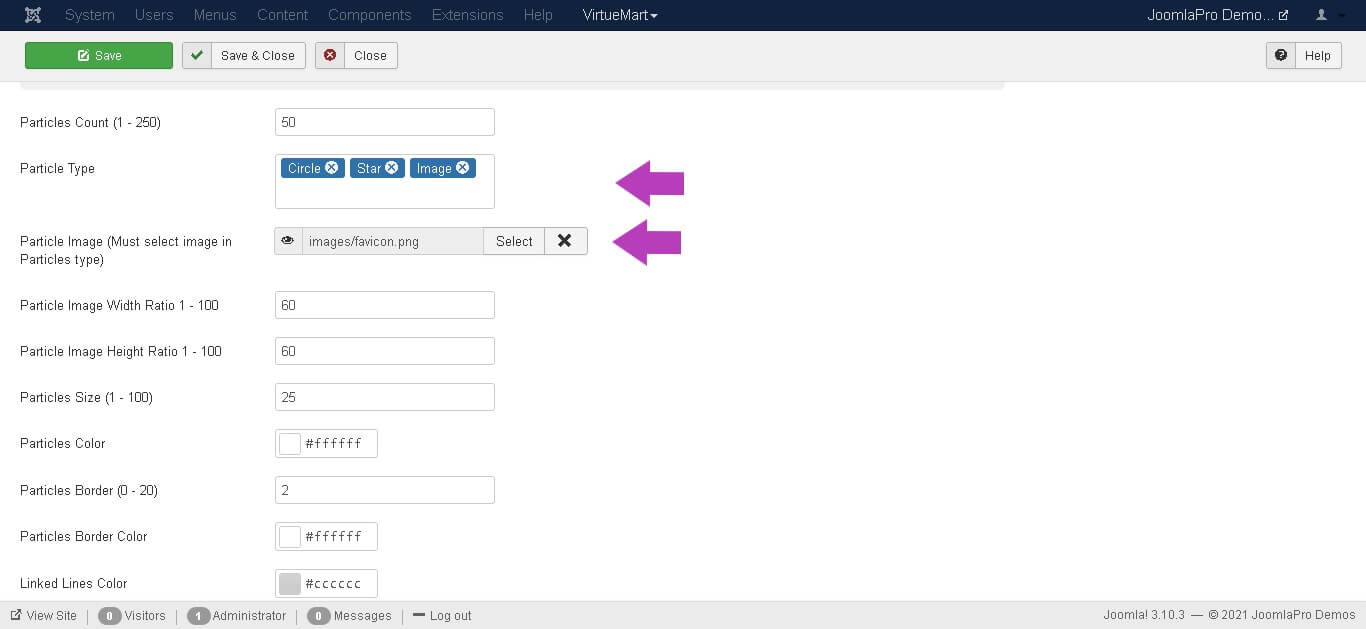Screen dimensions: 1366x629
Task: Open the VirtueMart dropdown menu
Action: click(620, 15)
